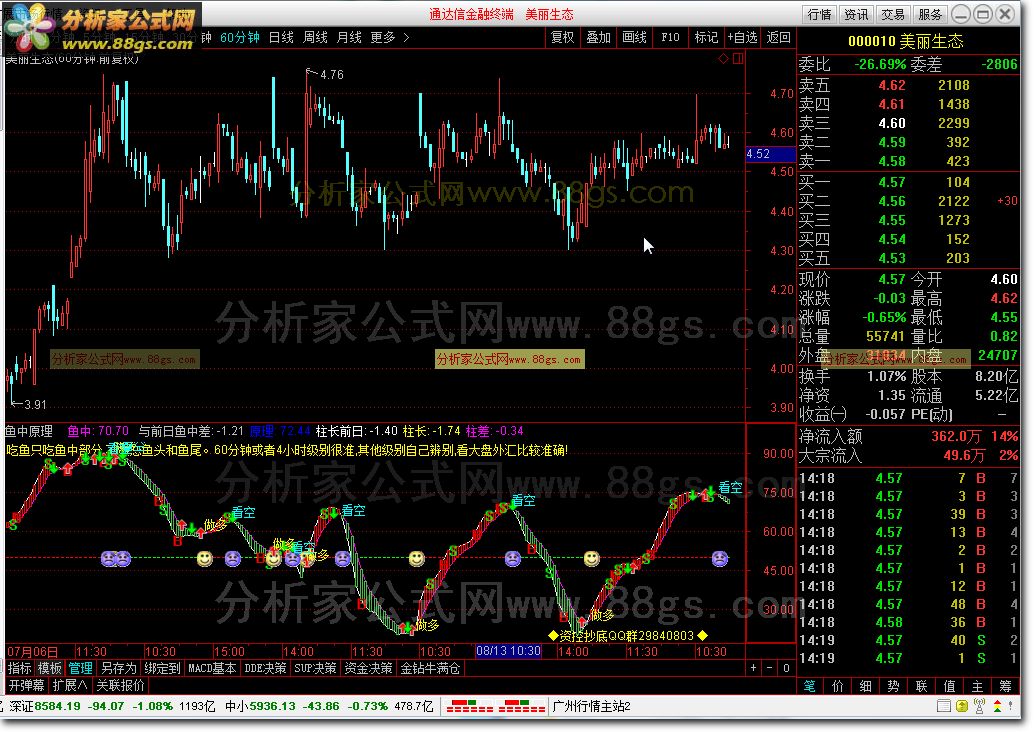This screenshot has width=1034, height=732.
Task: Click the 广州行情主站2 server label
Action: [x=591, y=706]
